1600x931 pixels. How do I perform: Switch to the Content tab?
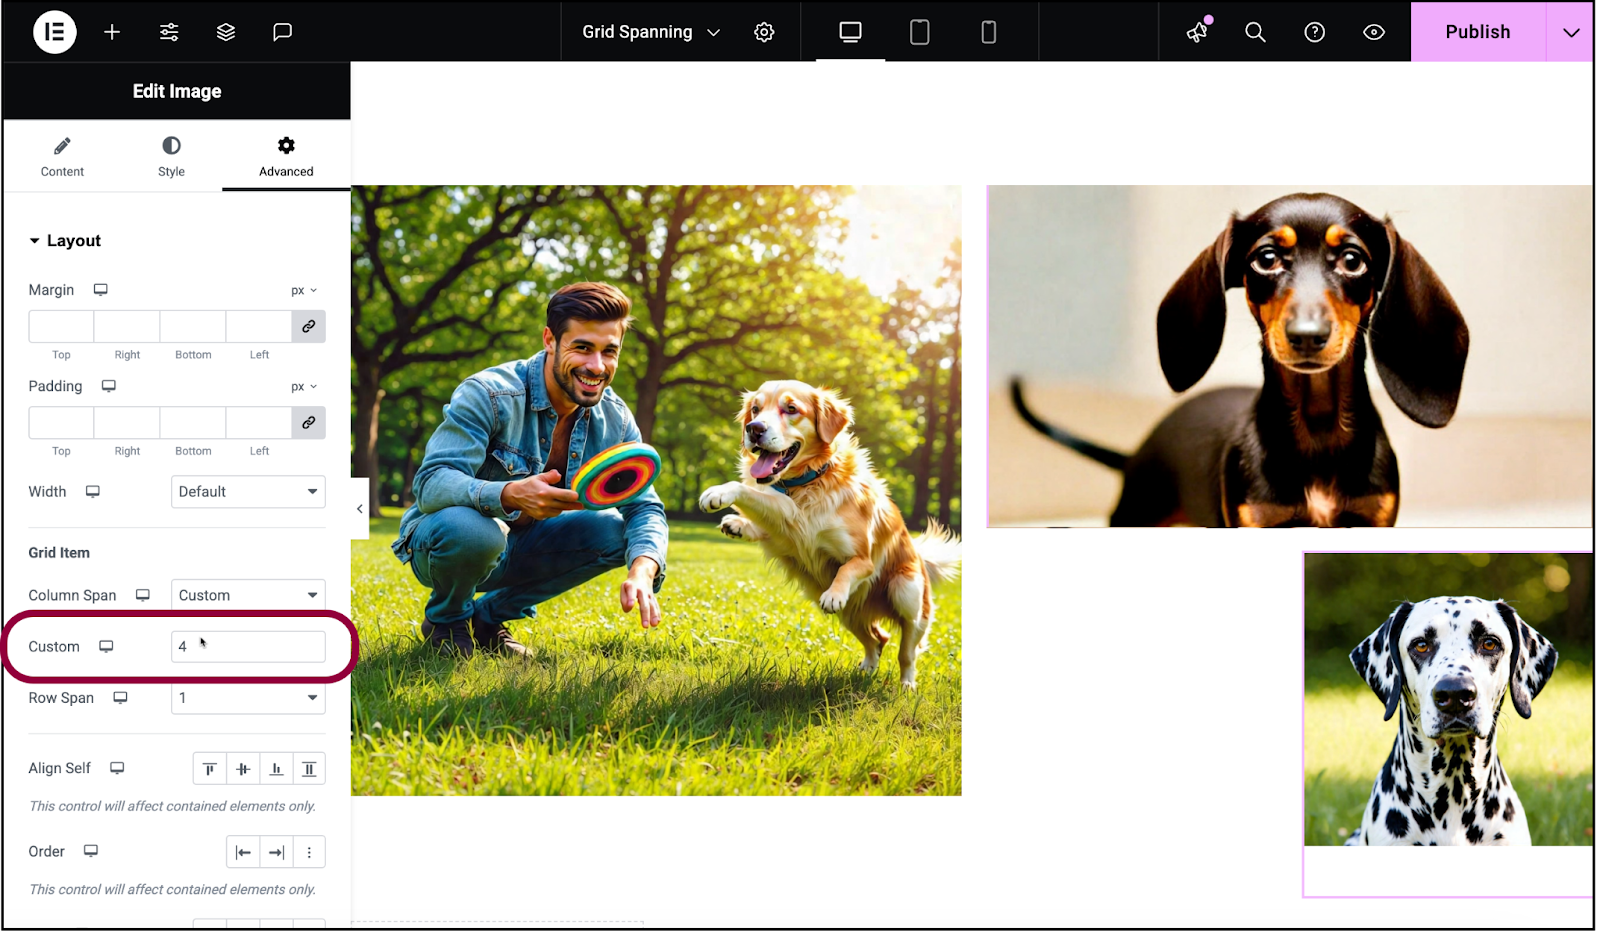click(62, 156)
